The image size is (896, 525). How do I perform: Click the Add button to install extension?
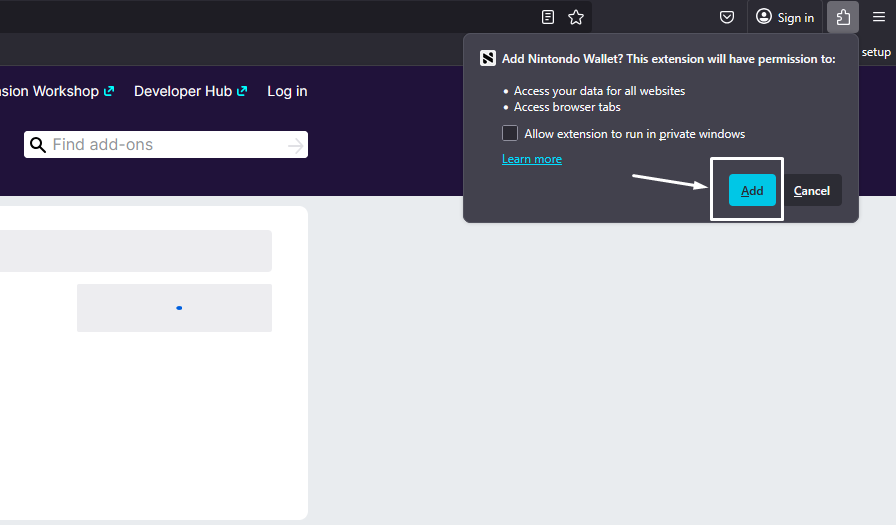pos(752,190)
